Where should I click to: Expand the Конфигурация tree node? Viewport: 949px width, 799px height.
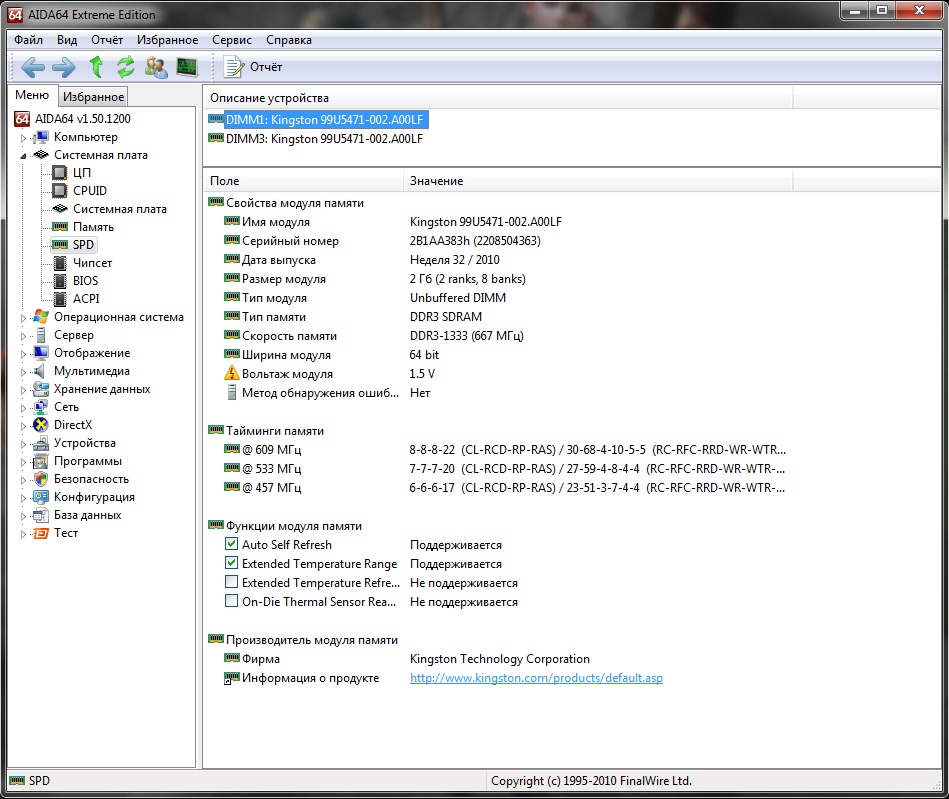click(x=23, y=498)
